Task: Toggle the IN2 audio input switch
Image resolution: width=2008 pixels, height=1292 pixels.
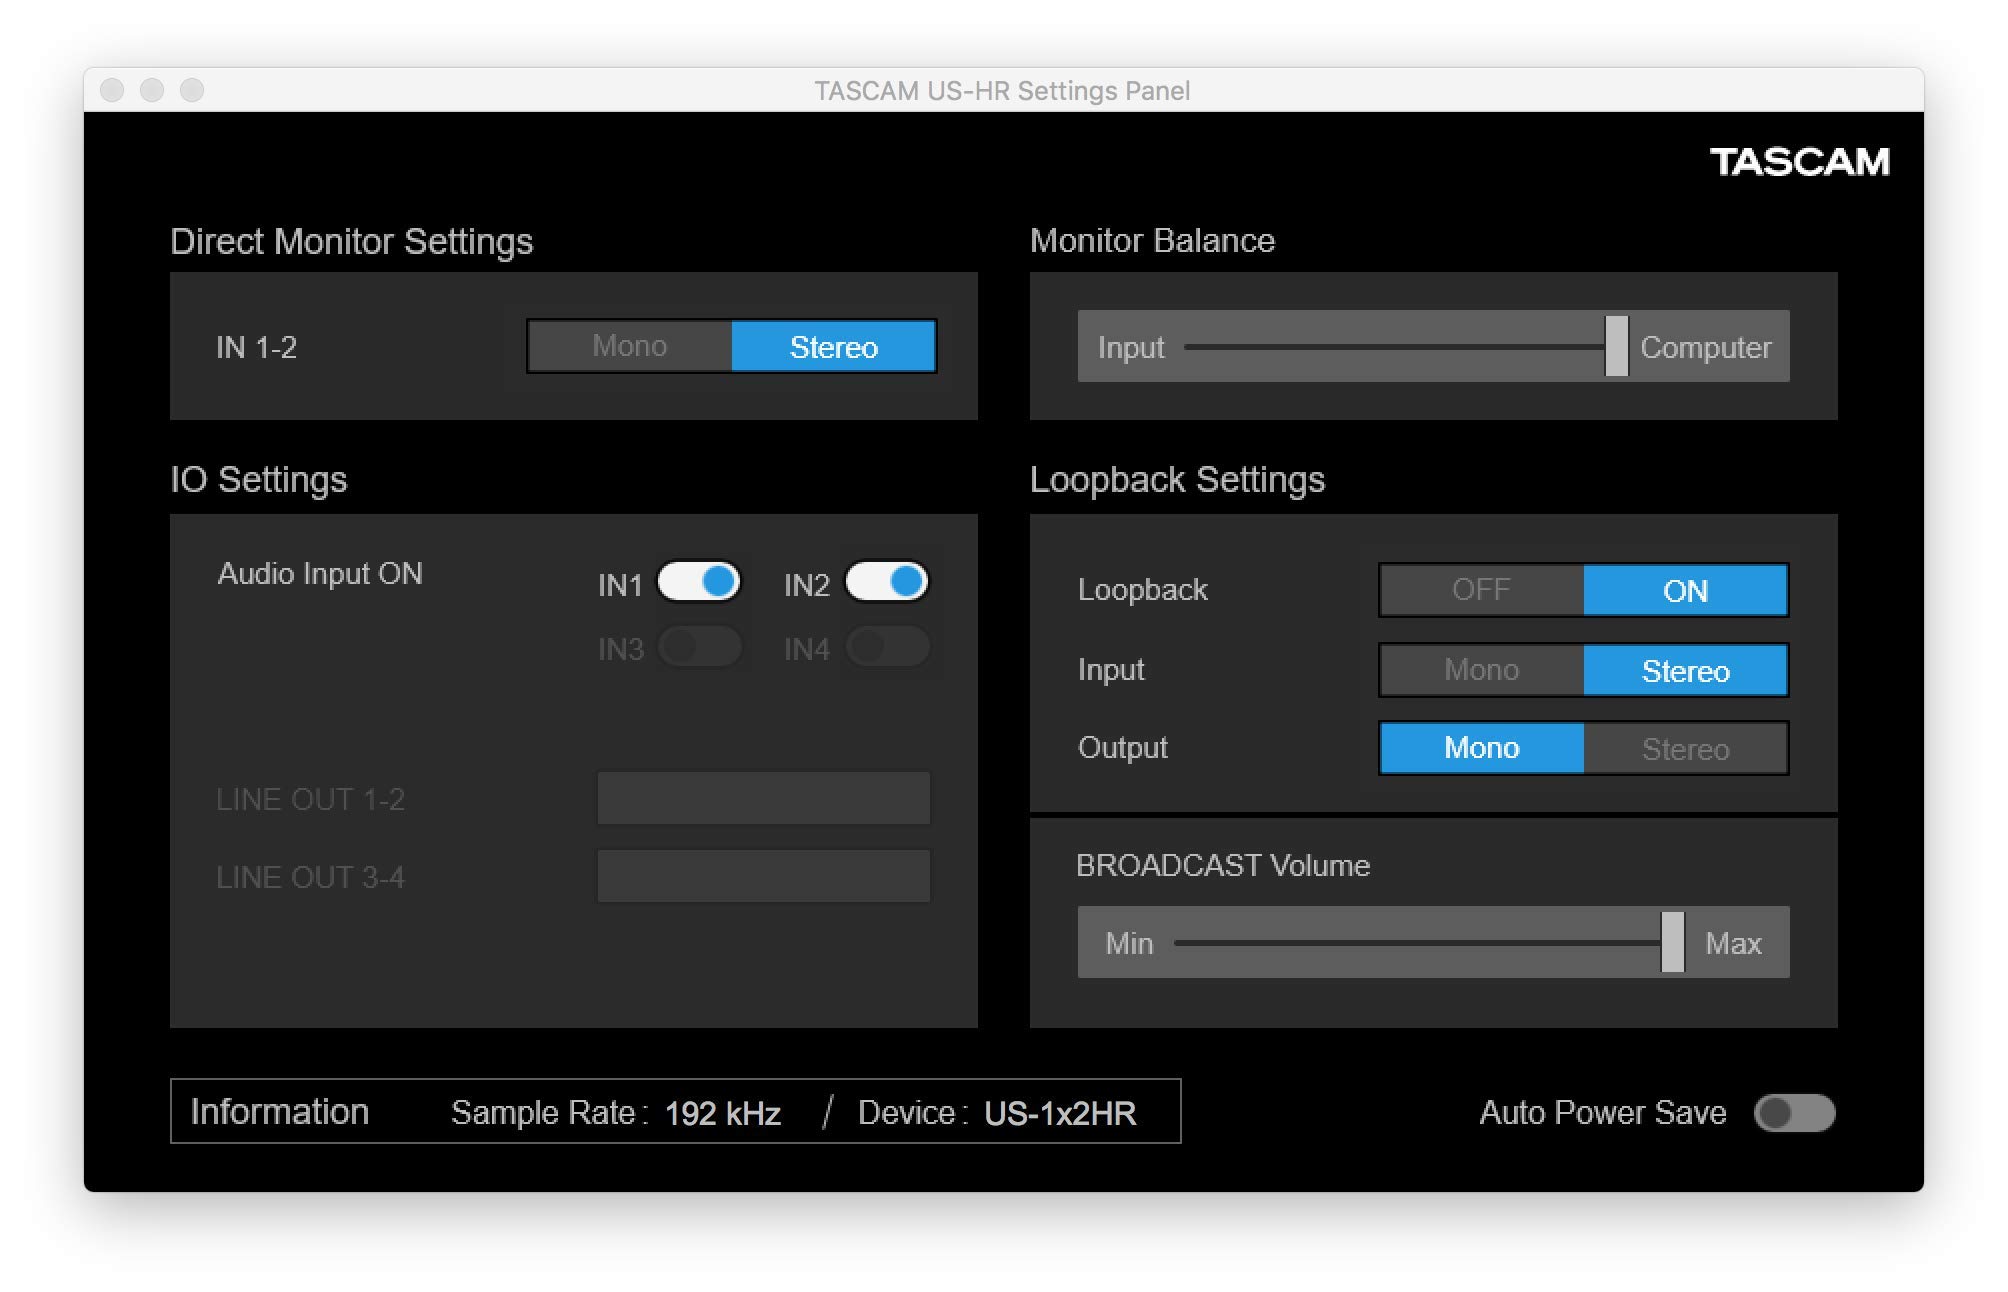Action: click(887, 582)
